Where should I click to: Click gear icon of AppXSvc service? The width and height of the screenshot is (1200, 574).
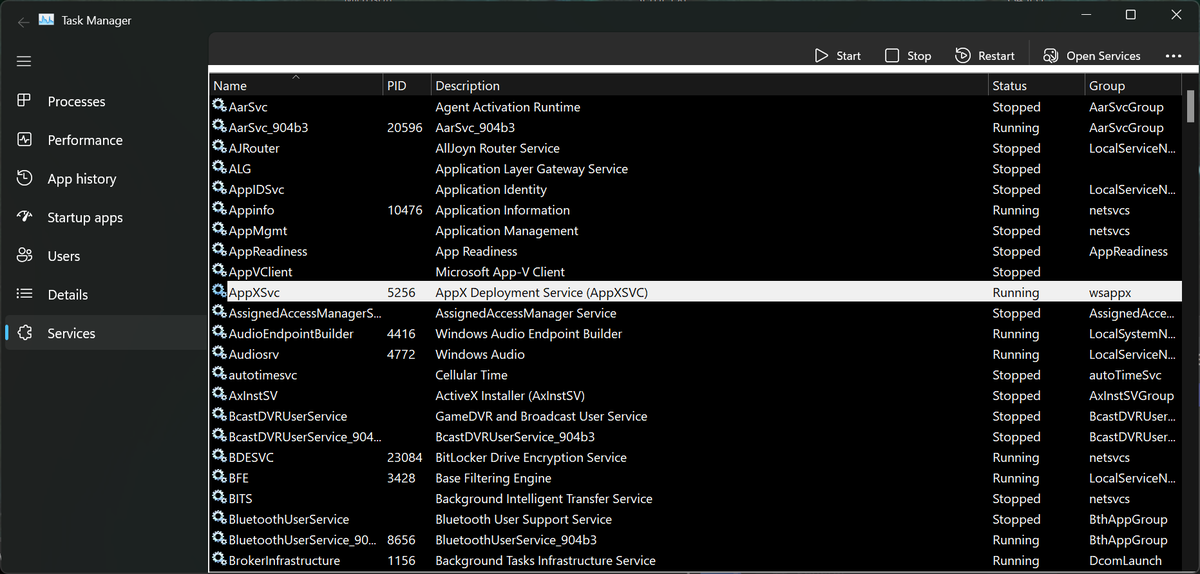tap(220, 292)
